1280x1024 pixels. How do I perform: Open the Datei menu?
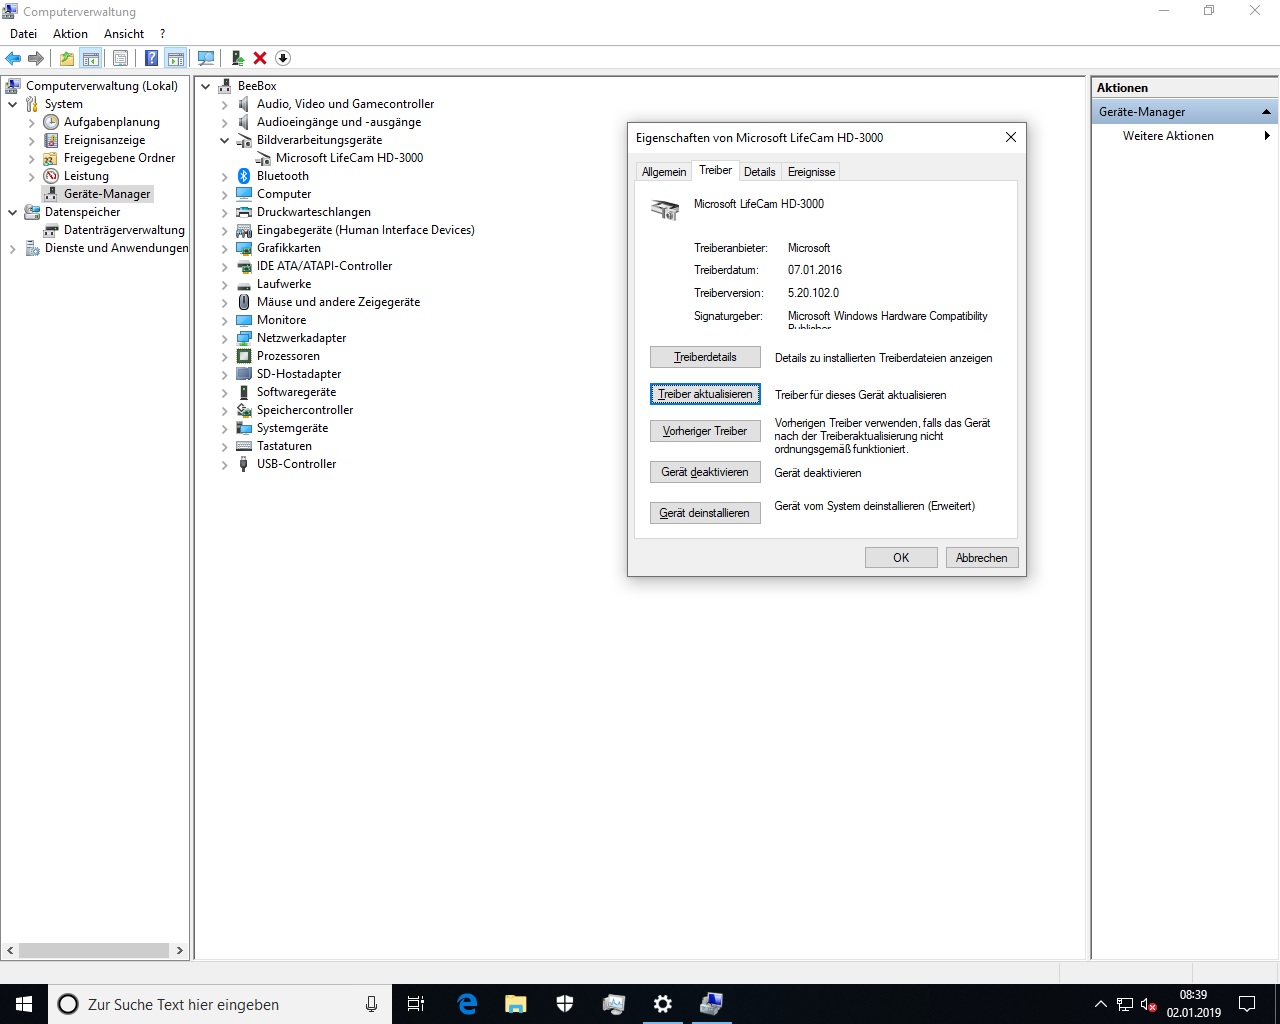coord(23,34)
